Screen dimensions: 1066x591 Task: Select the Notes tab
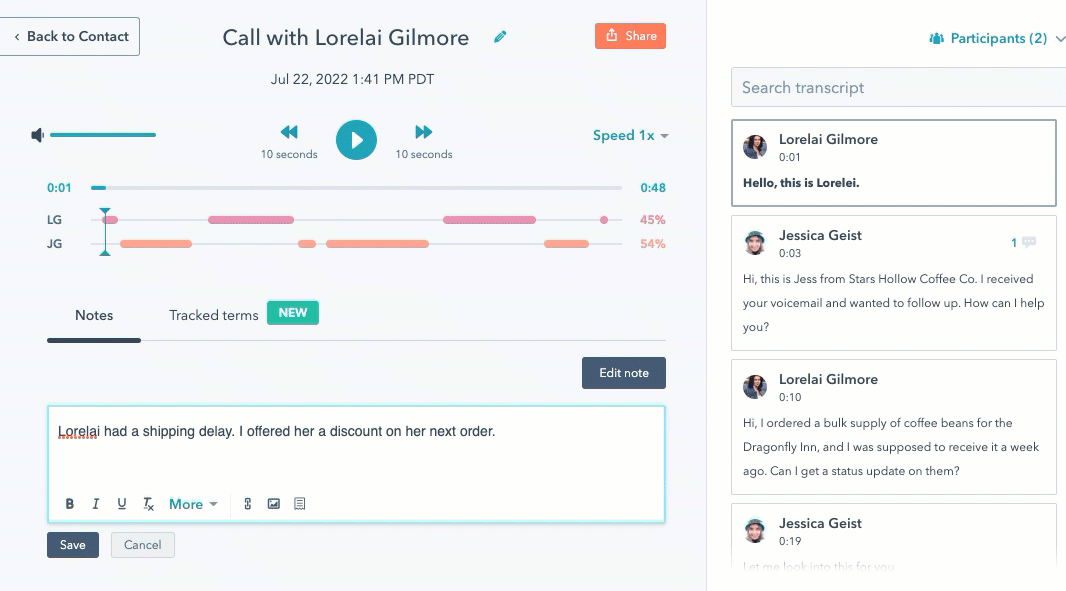(x=94, y=316)
